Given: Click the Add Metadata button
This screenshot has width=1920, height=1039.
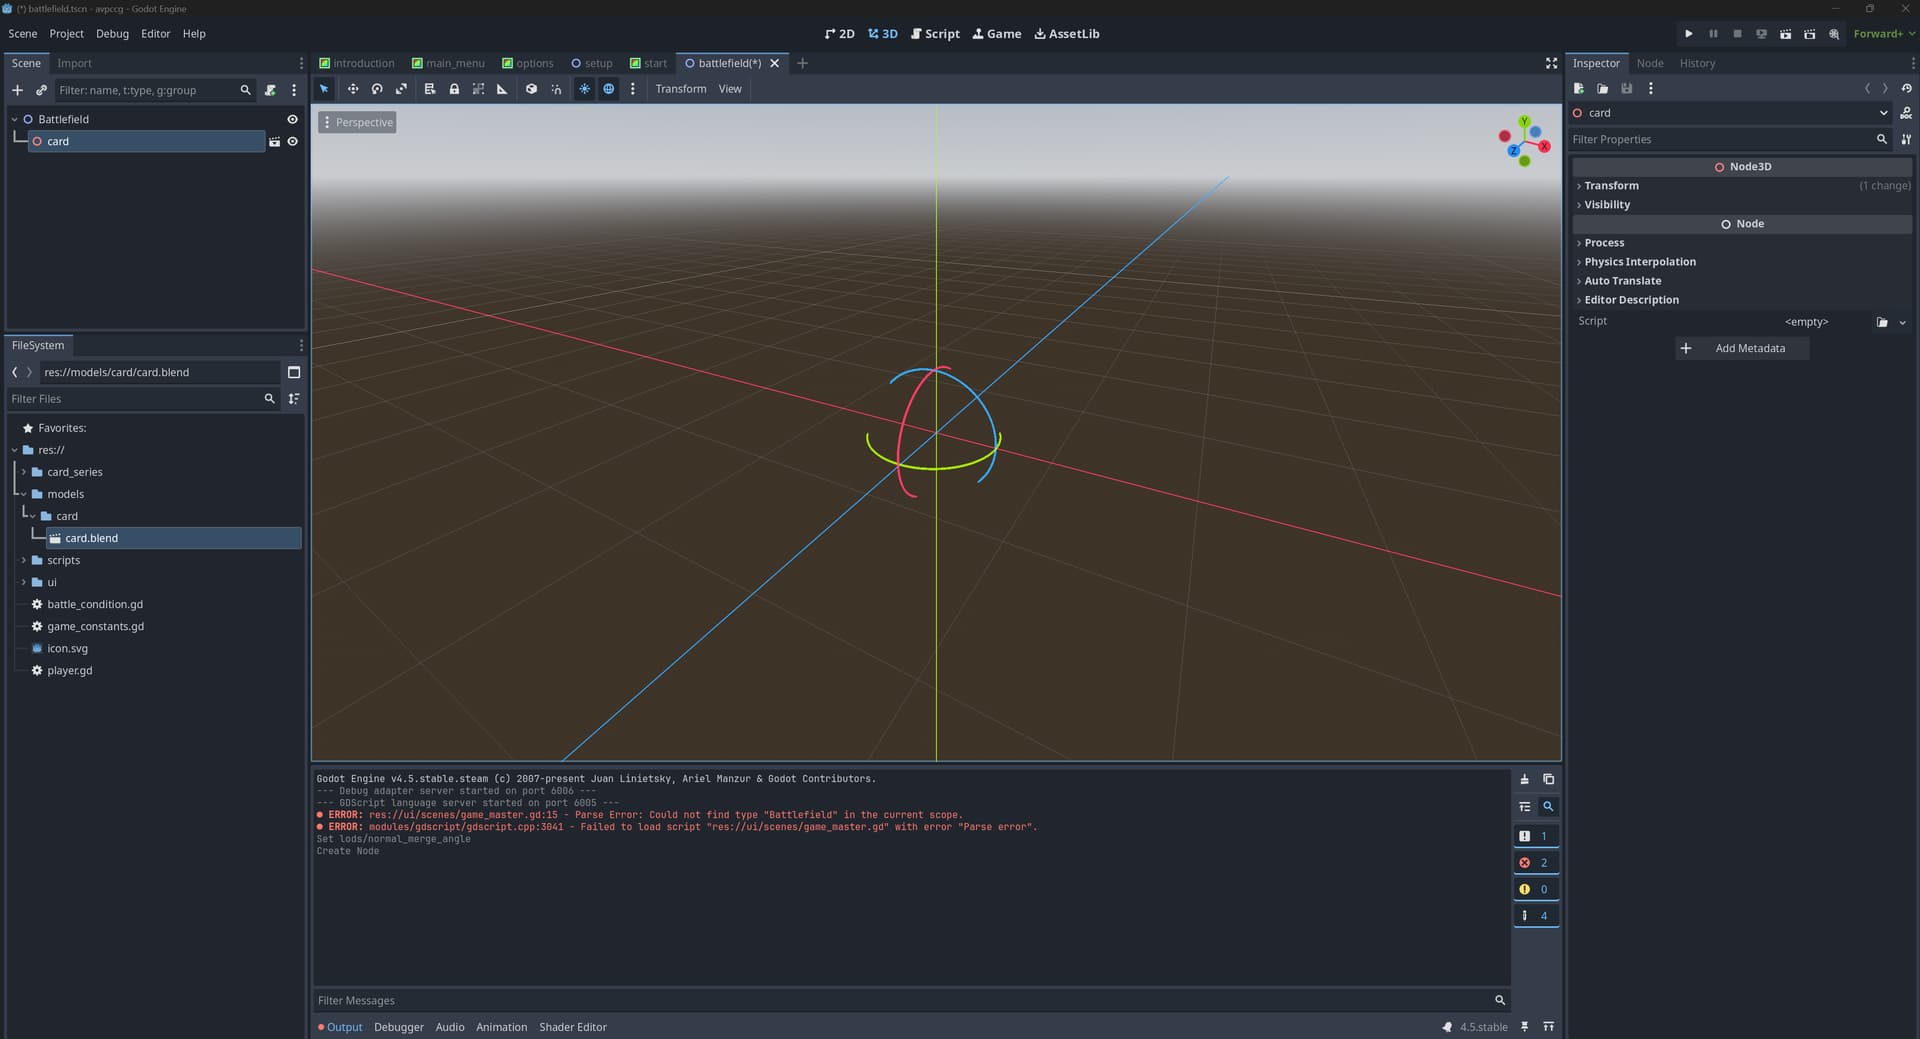Looking at the screenshot, I should (x=1741, y=349).
